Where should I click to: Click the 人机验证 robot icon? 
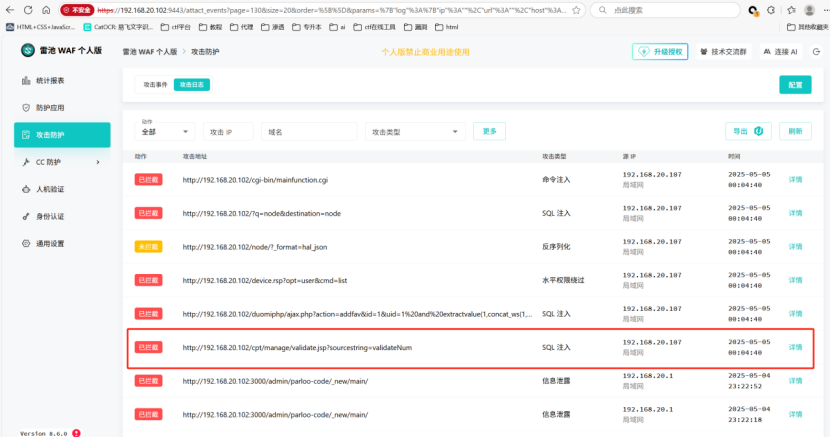click(x=26, y=189)
